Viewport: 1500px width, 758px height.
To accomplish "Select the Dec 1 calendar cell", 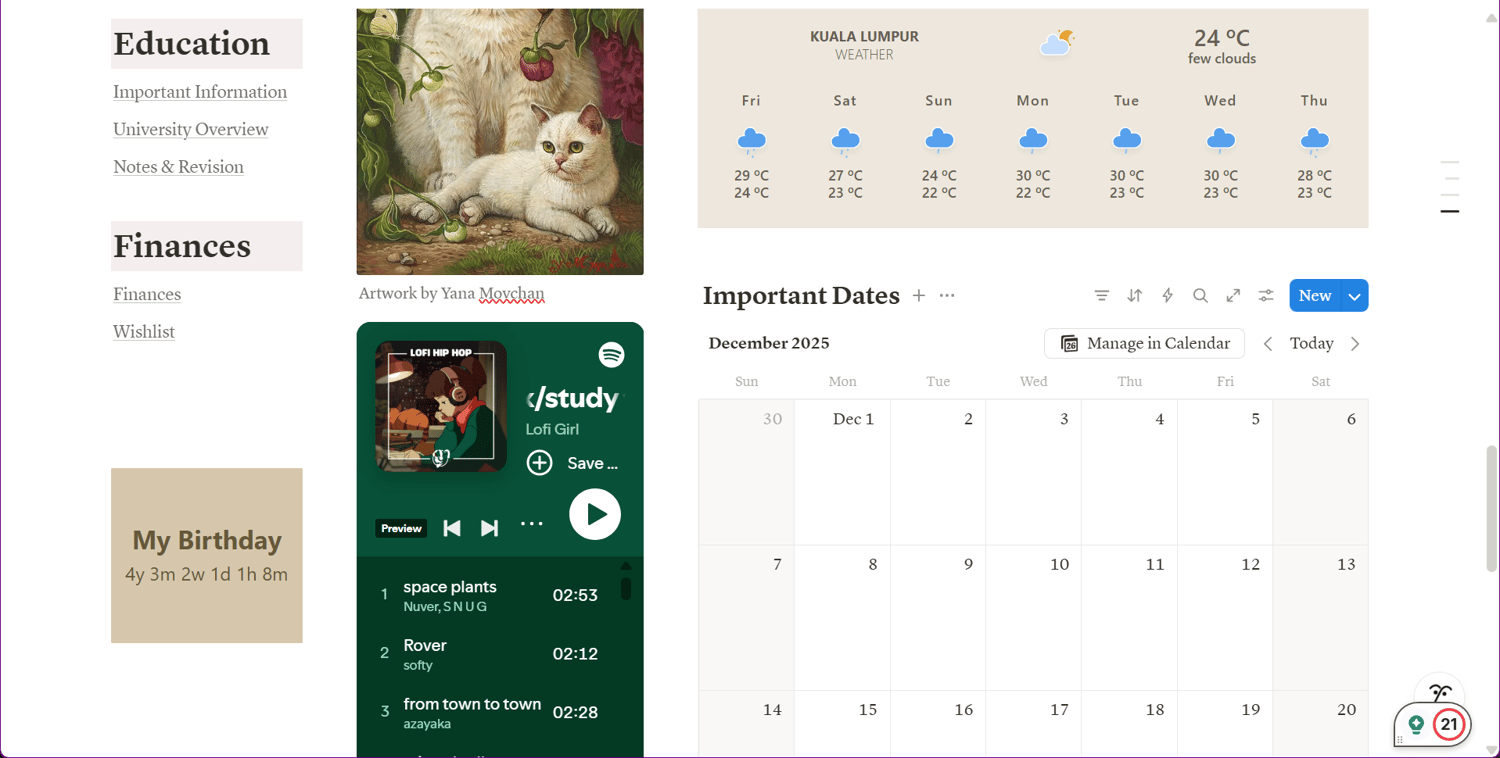I will point(842,473).
